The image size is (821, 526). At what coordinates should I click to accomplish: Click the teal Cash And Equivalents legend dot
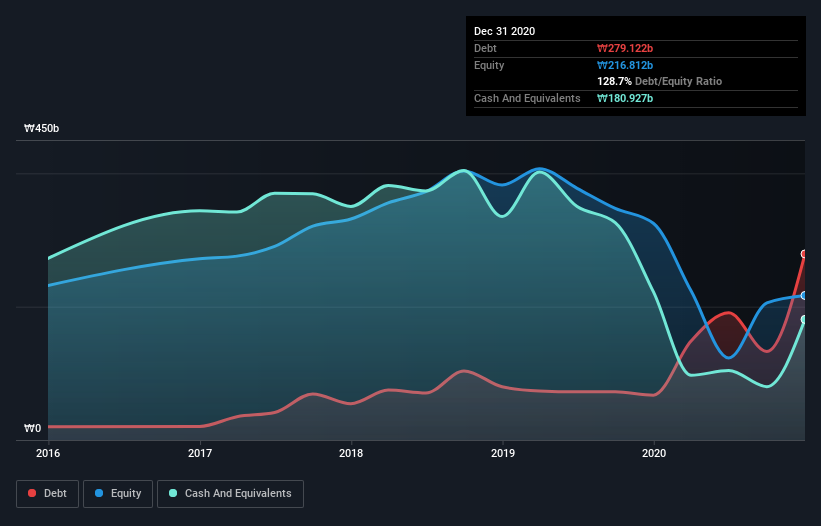pos(173,493)
